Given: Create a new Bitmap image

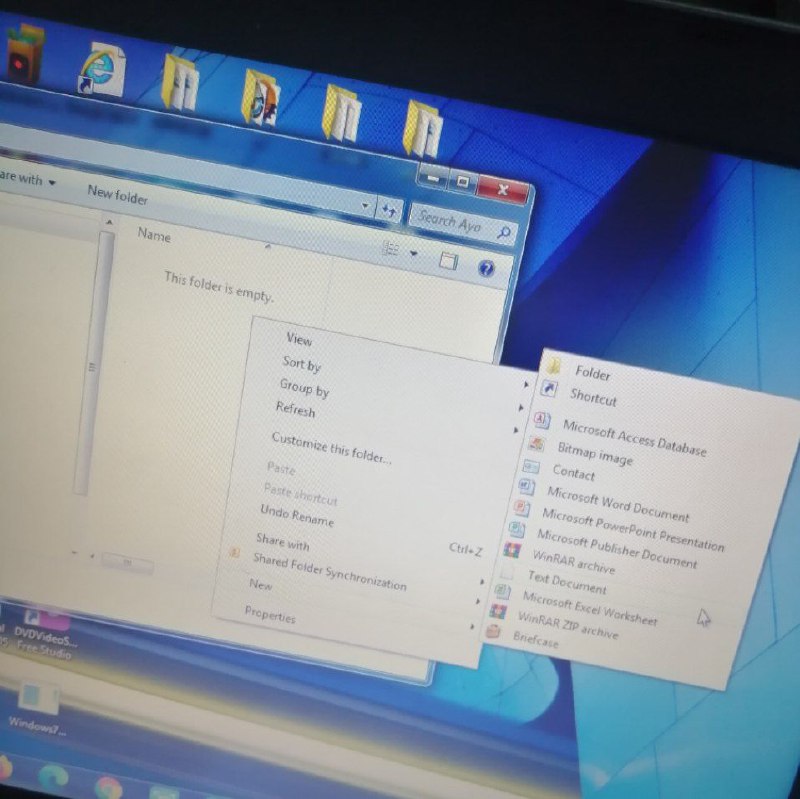Looking at the screenshot, I should (595, 453).
